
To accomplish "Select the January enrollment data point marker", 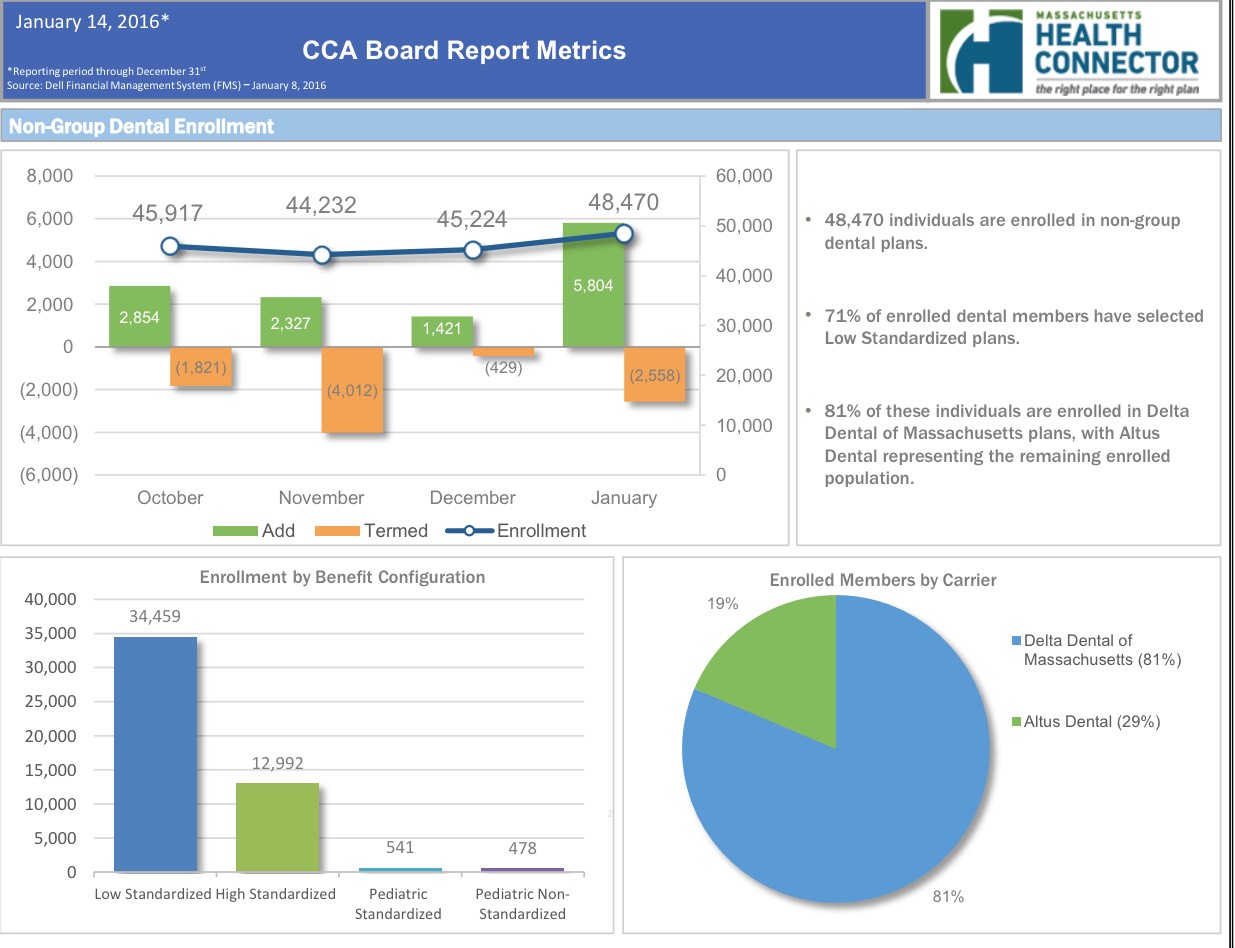I will coord(624,233).
